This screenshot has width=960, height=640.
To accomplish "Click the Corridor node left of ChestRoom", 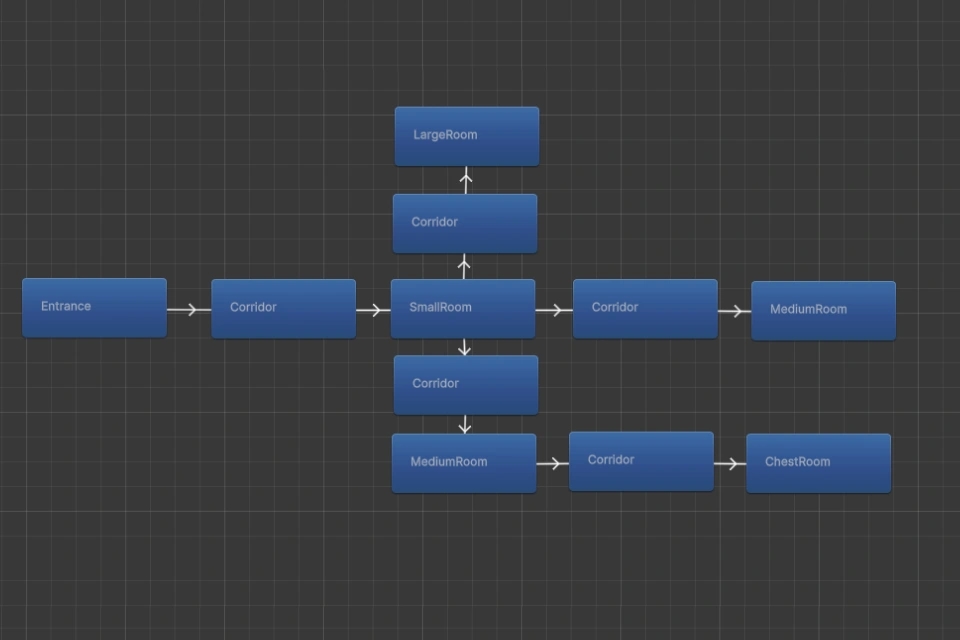I will (x=641, y=461).
